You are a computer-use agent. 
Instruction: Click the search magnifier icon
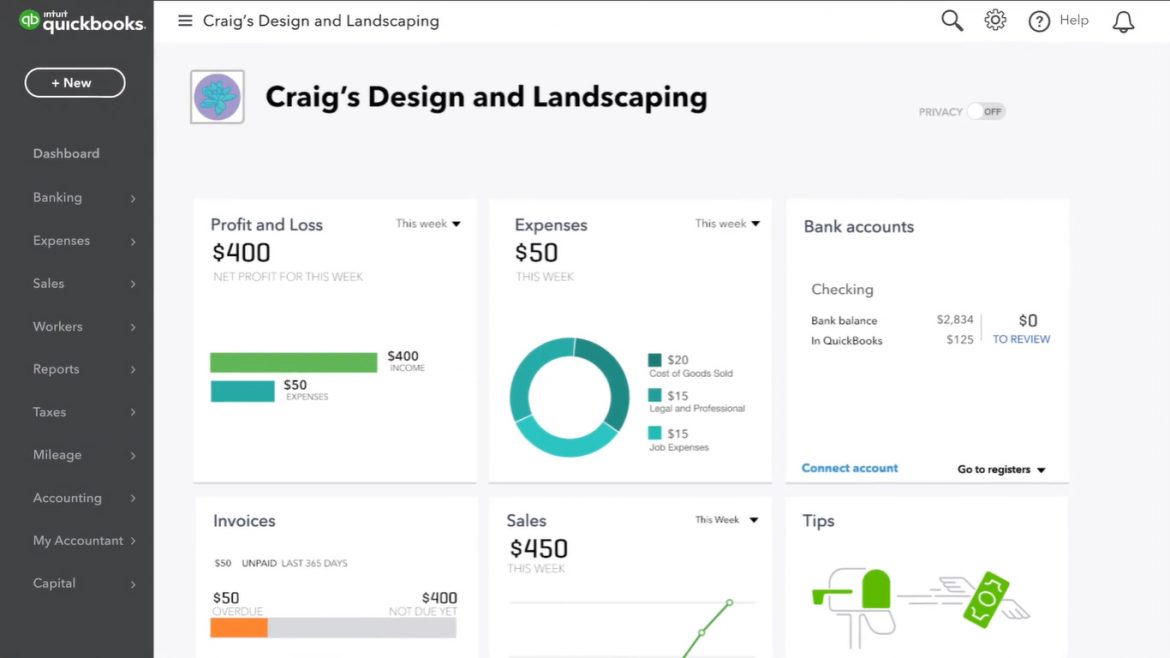point(951,19)
